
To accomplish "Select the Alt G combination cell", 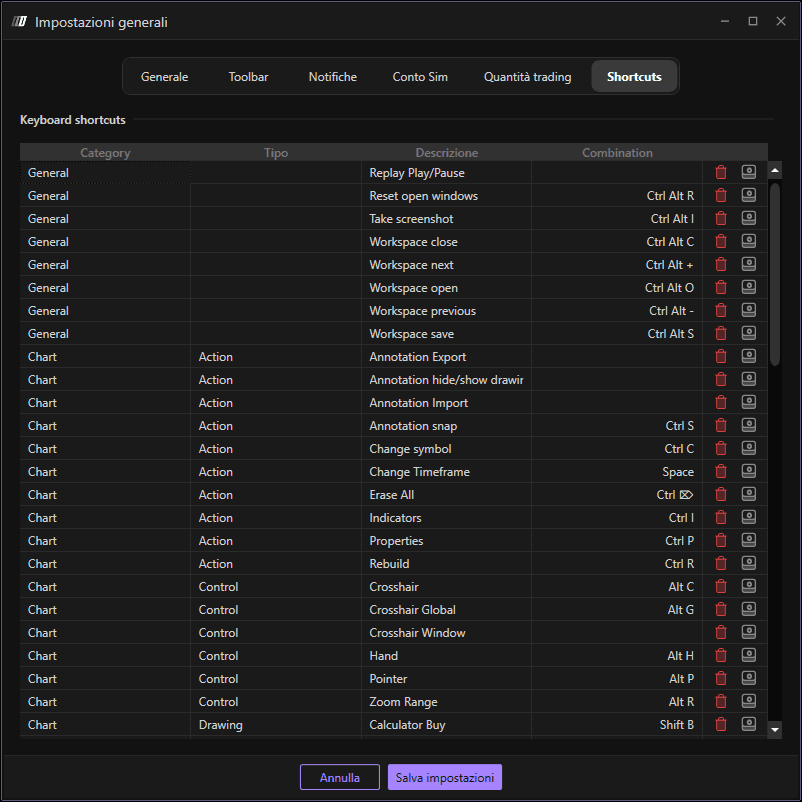I will point(617,610).
